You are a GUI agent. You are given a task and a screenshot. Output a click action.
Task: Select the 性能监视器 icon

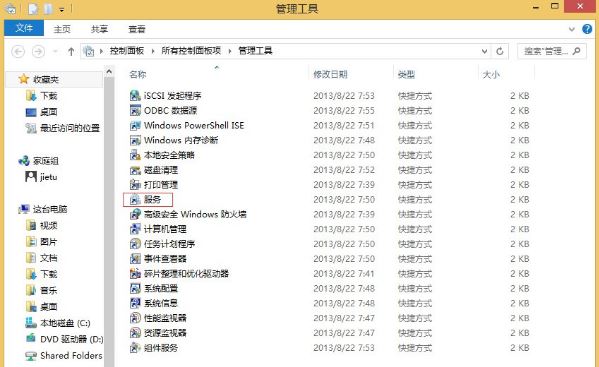point(135,318)
